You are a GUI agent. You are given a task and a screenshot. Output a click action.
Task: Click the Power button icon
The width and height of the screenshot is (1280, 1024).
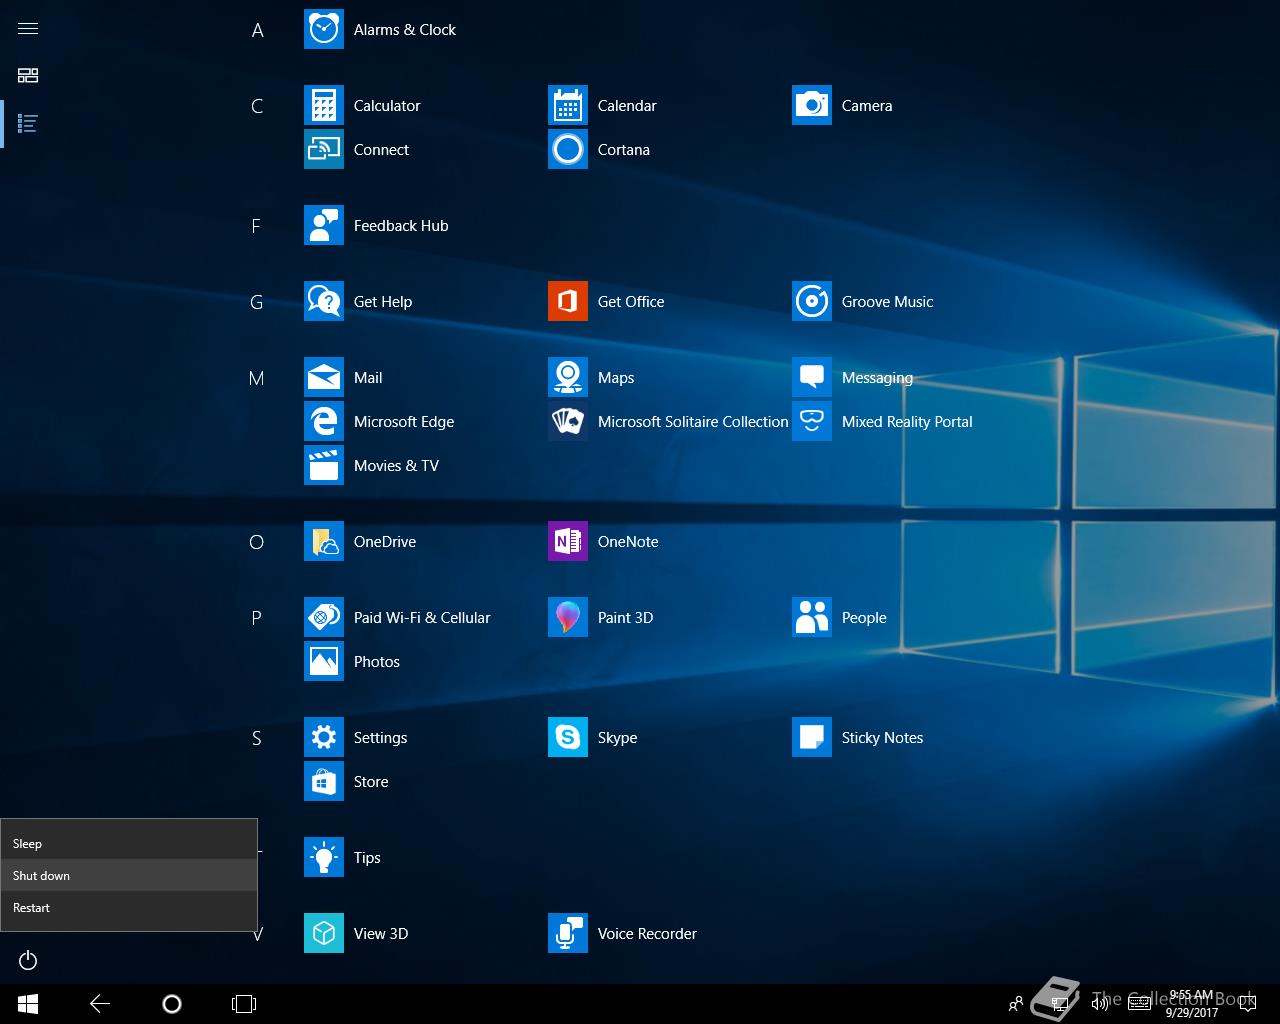(28, 960)
